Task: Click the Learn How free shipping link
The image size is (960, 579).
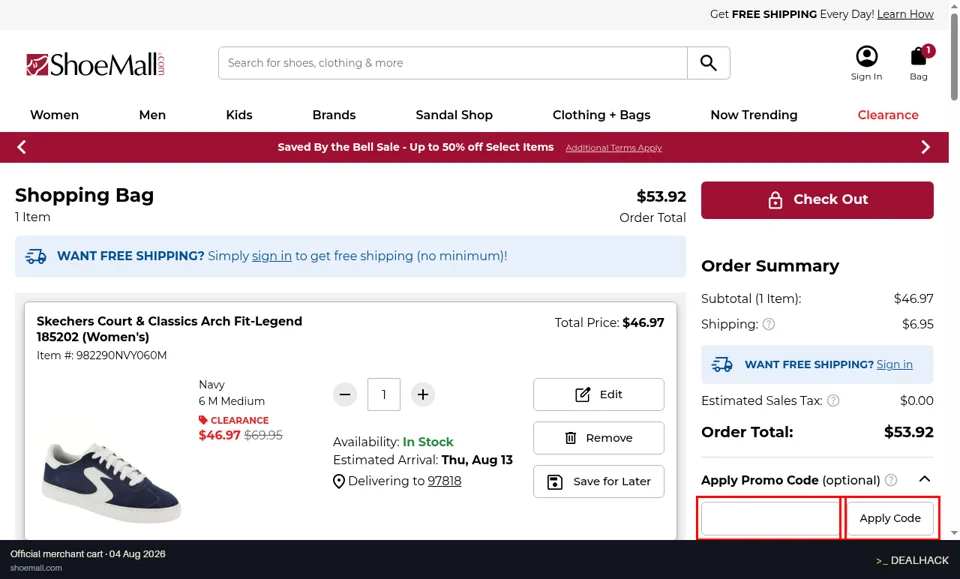Action: (x=906, y=14)
